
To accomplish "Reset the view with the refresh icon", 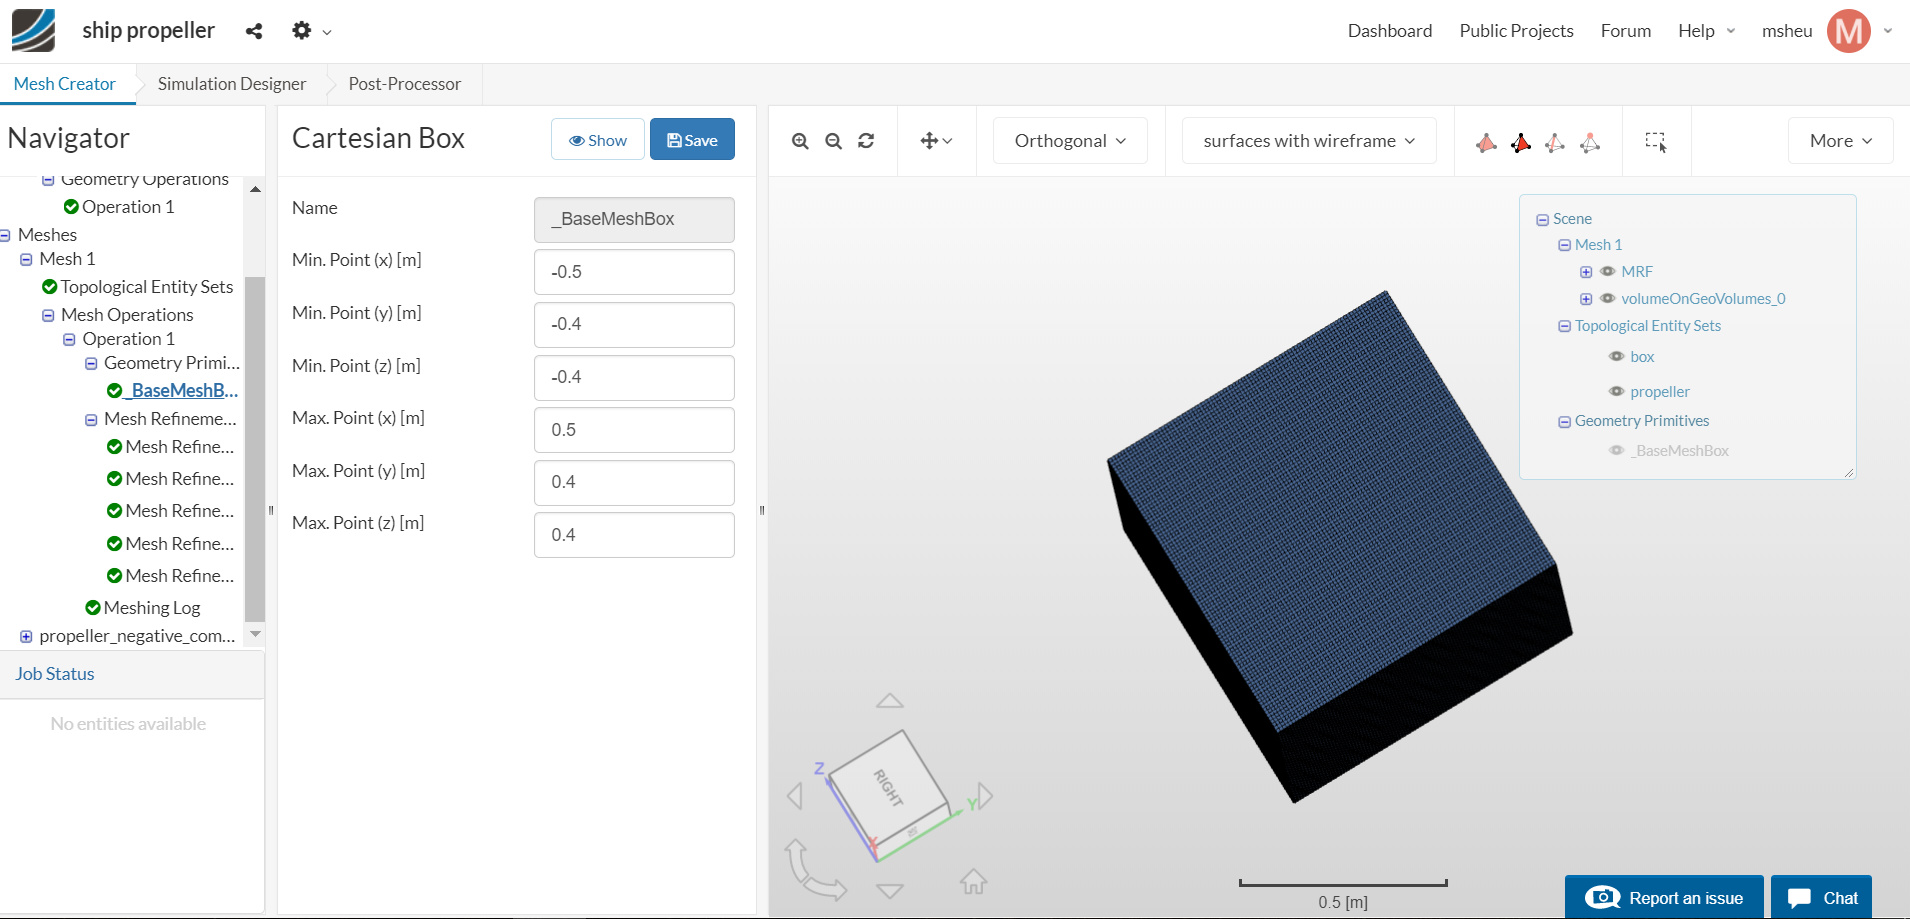I will point(866,141).
